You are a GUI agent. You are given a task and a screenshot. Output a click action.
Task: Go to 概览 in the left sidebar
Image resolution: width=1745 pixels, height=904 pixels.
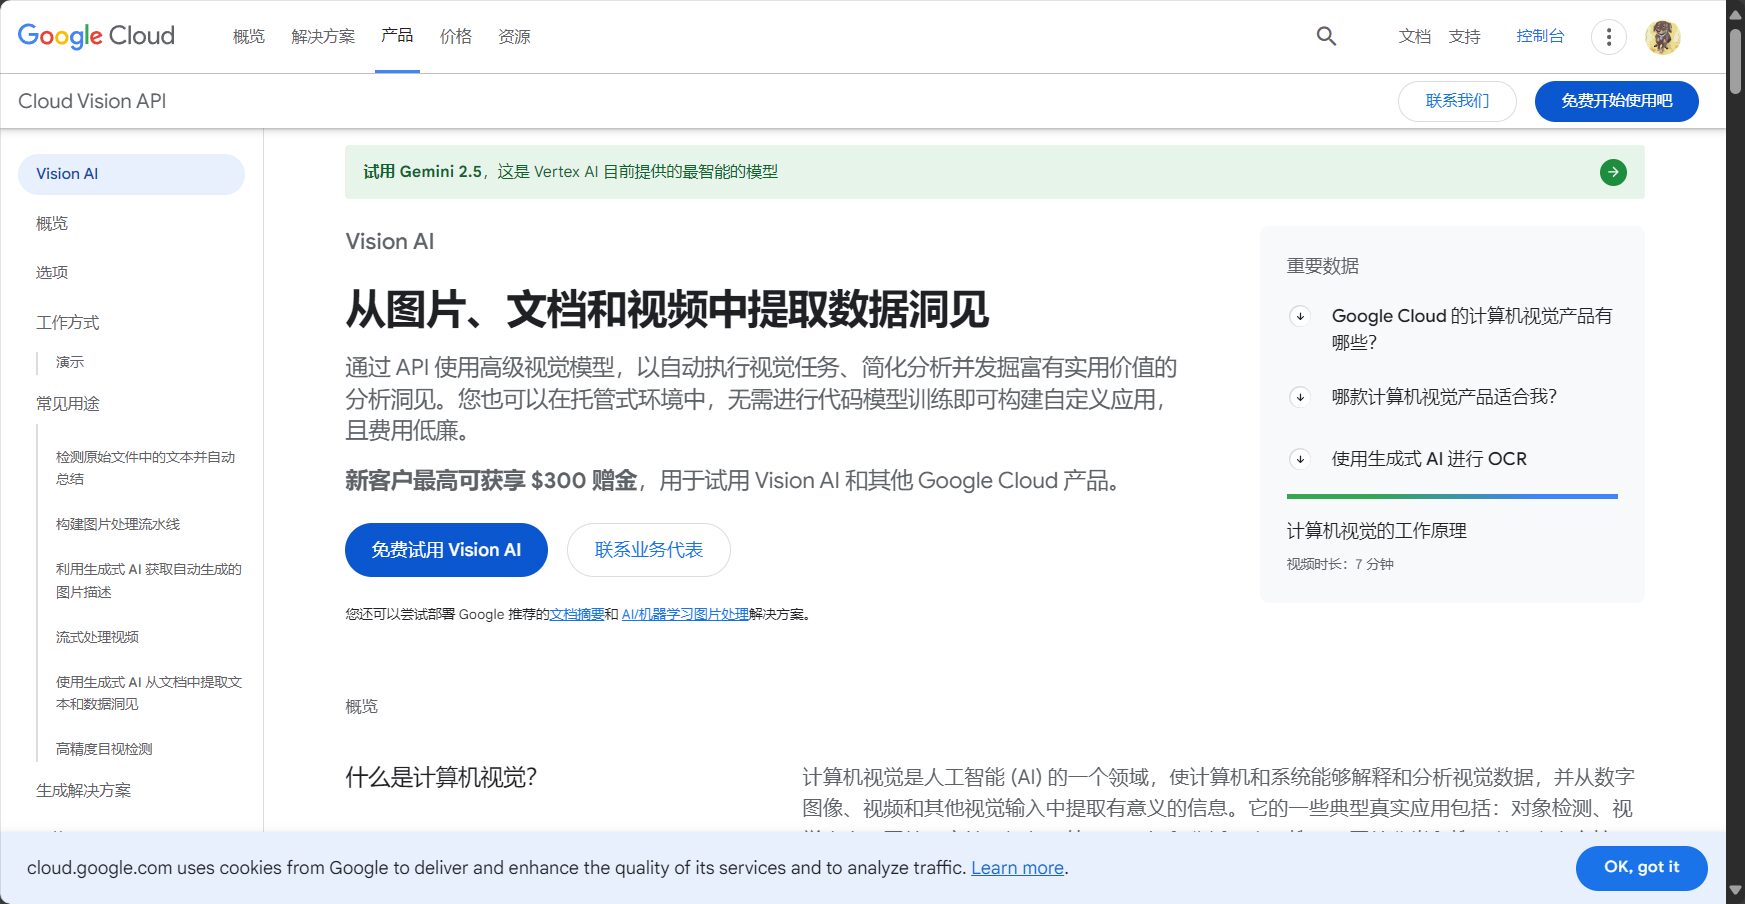point(52,223)
